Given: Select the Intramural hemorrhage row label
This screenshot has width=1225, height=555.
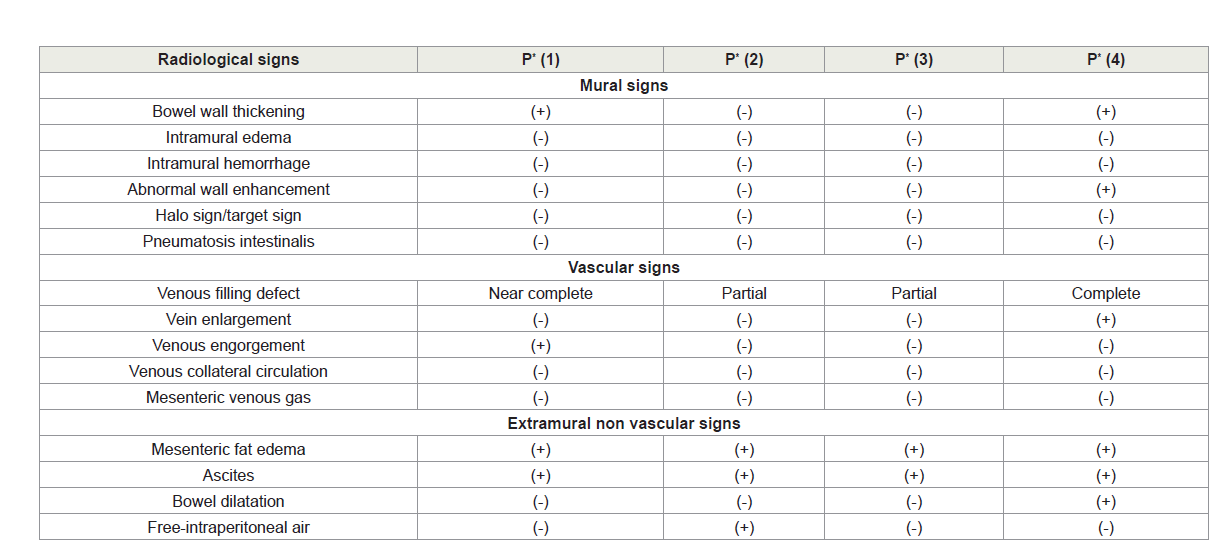Looking at the screenshot, I should (228, 163).
